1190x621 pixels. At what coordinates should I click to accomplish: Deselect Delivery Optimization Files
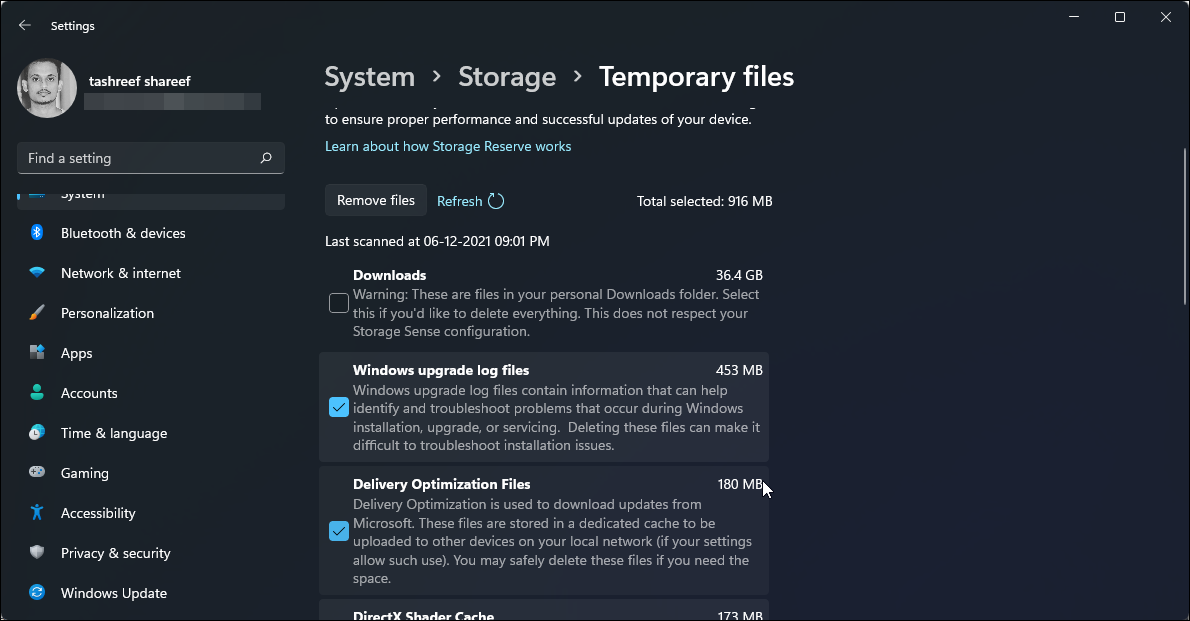(339, 531)
